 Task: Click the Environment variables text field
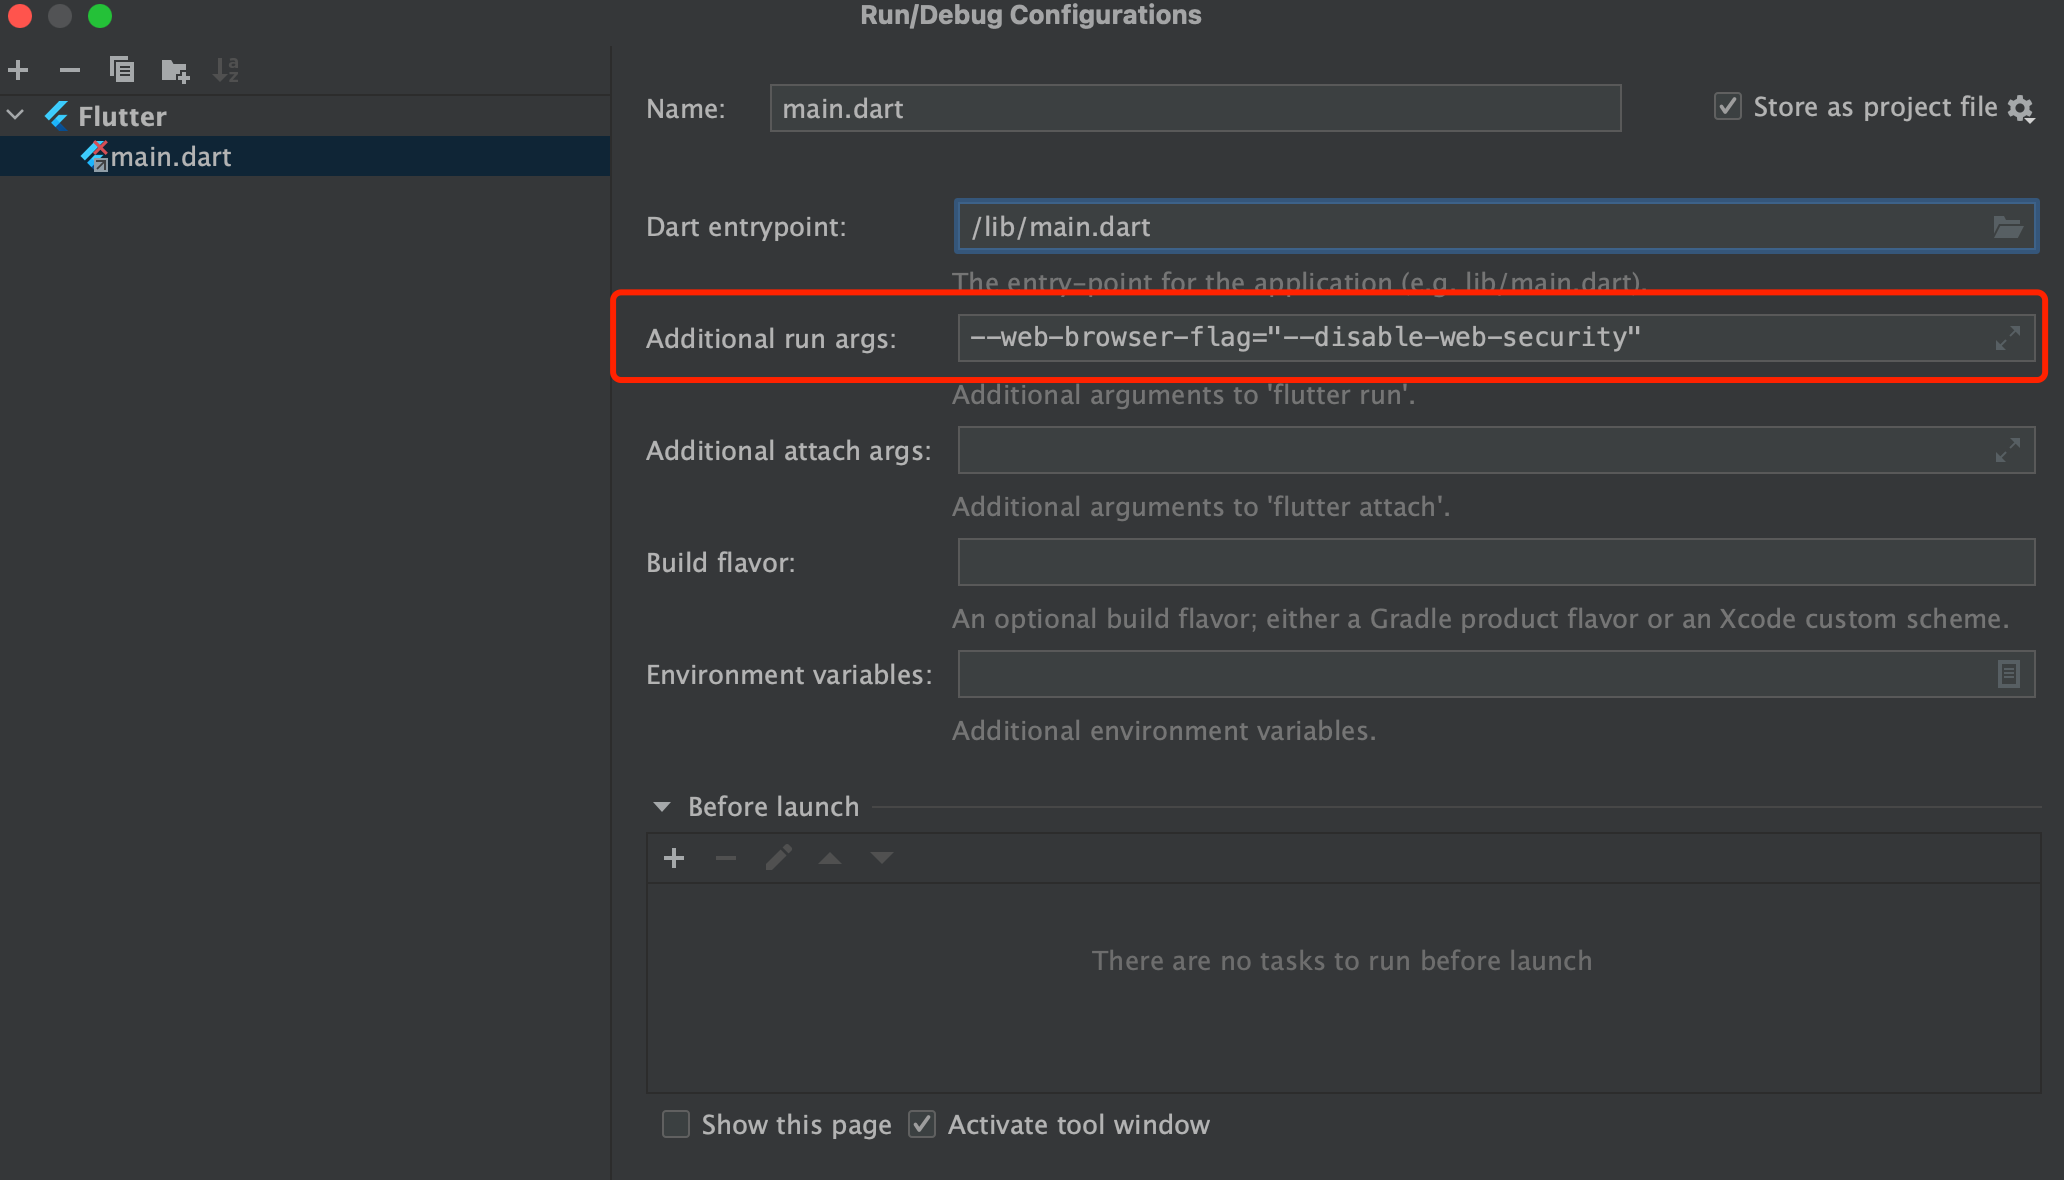[x=1470, y=675]
